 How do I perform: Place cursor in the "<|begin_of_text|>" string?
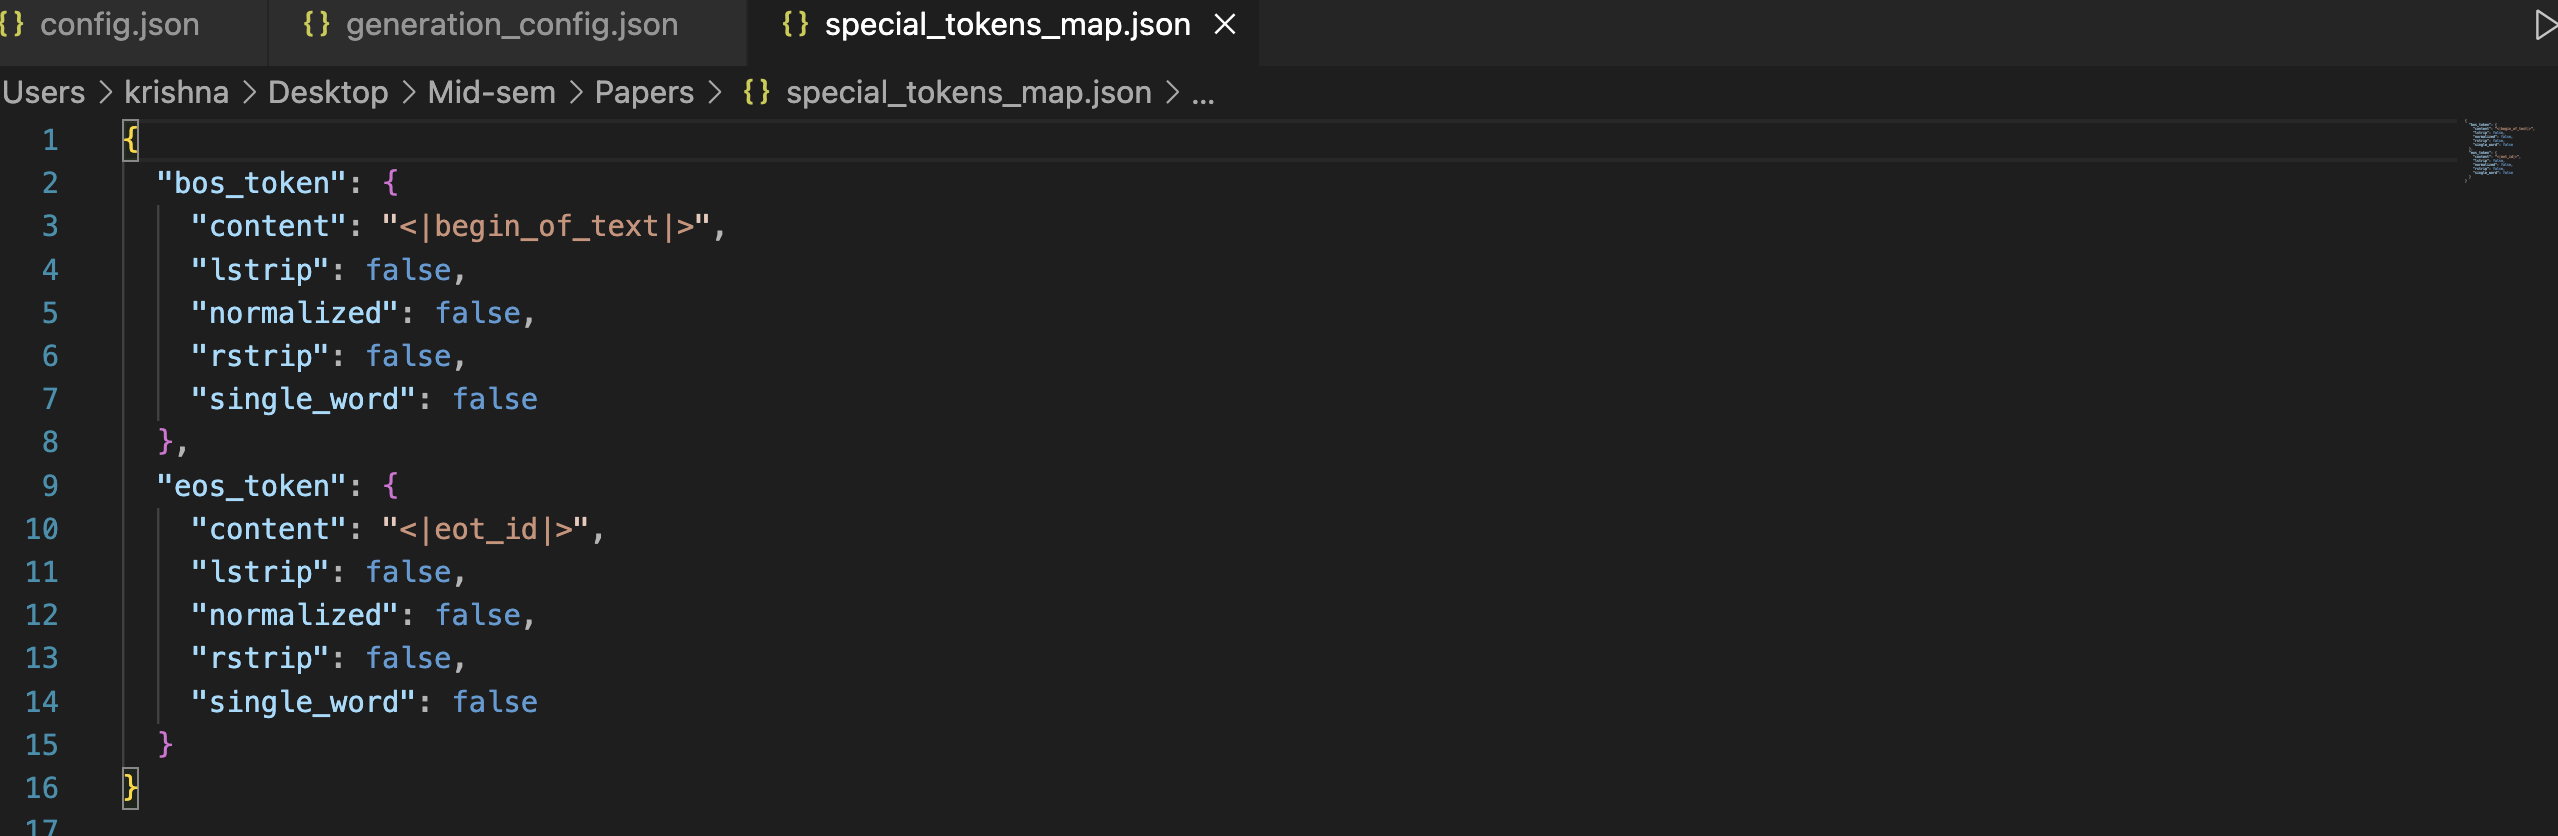click(546, 226)
